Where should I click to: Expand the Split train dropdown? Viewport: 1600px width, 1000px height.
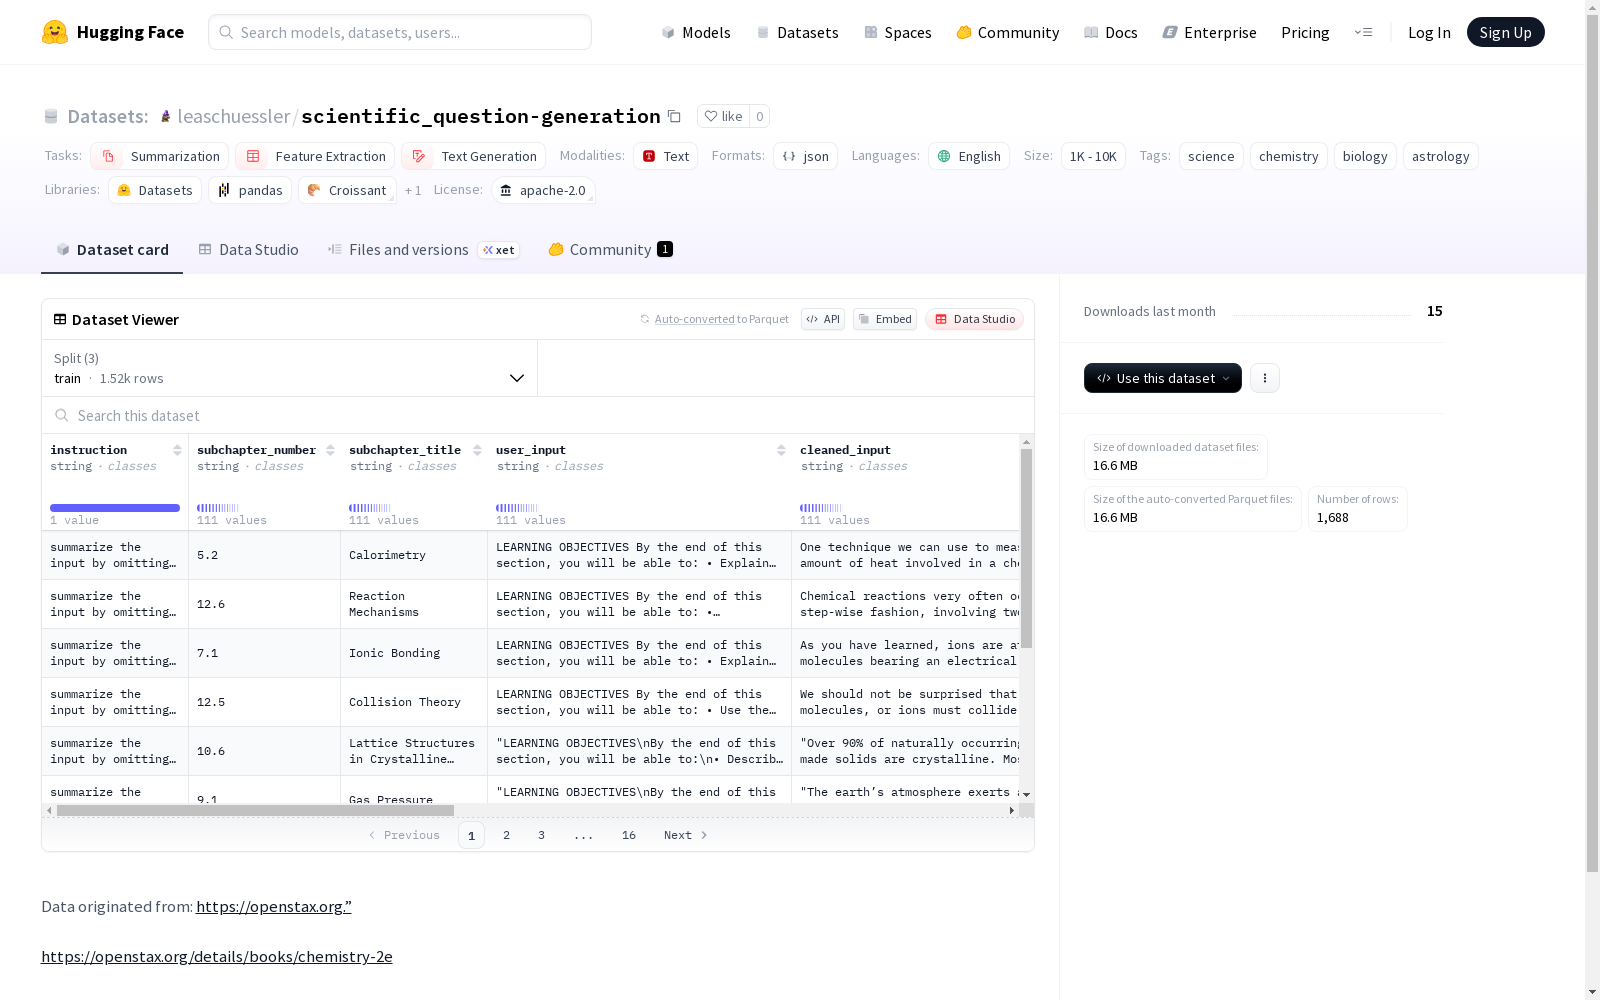coord(290,368)
